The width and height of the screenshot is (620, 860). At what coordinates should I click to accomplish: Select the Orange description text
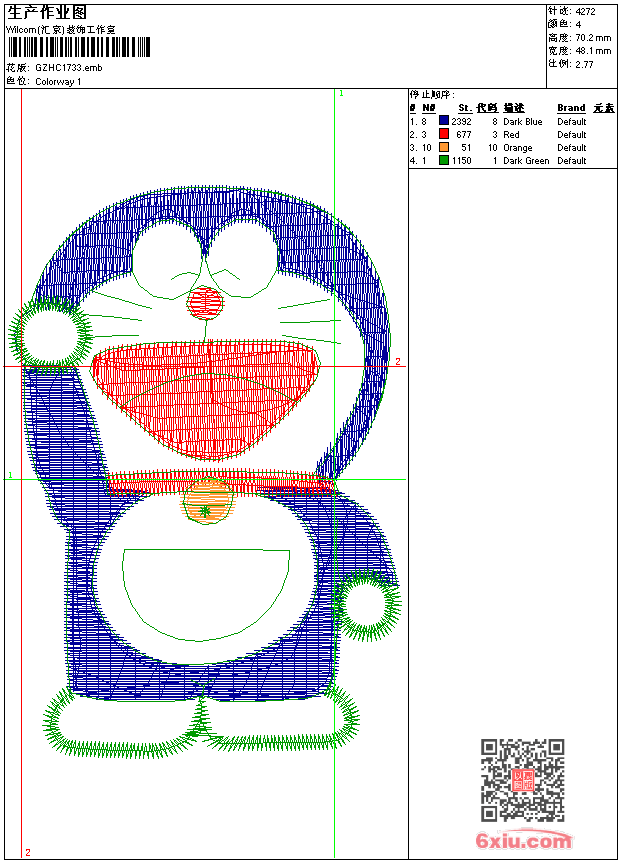pos(517,148)
